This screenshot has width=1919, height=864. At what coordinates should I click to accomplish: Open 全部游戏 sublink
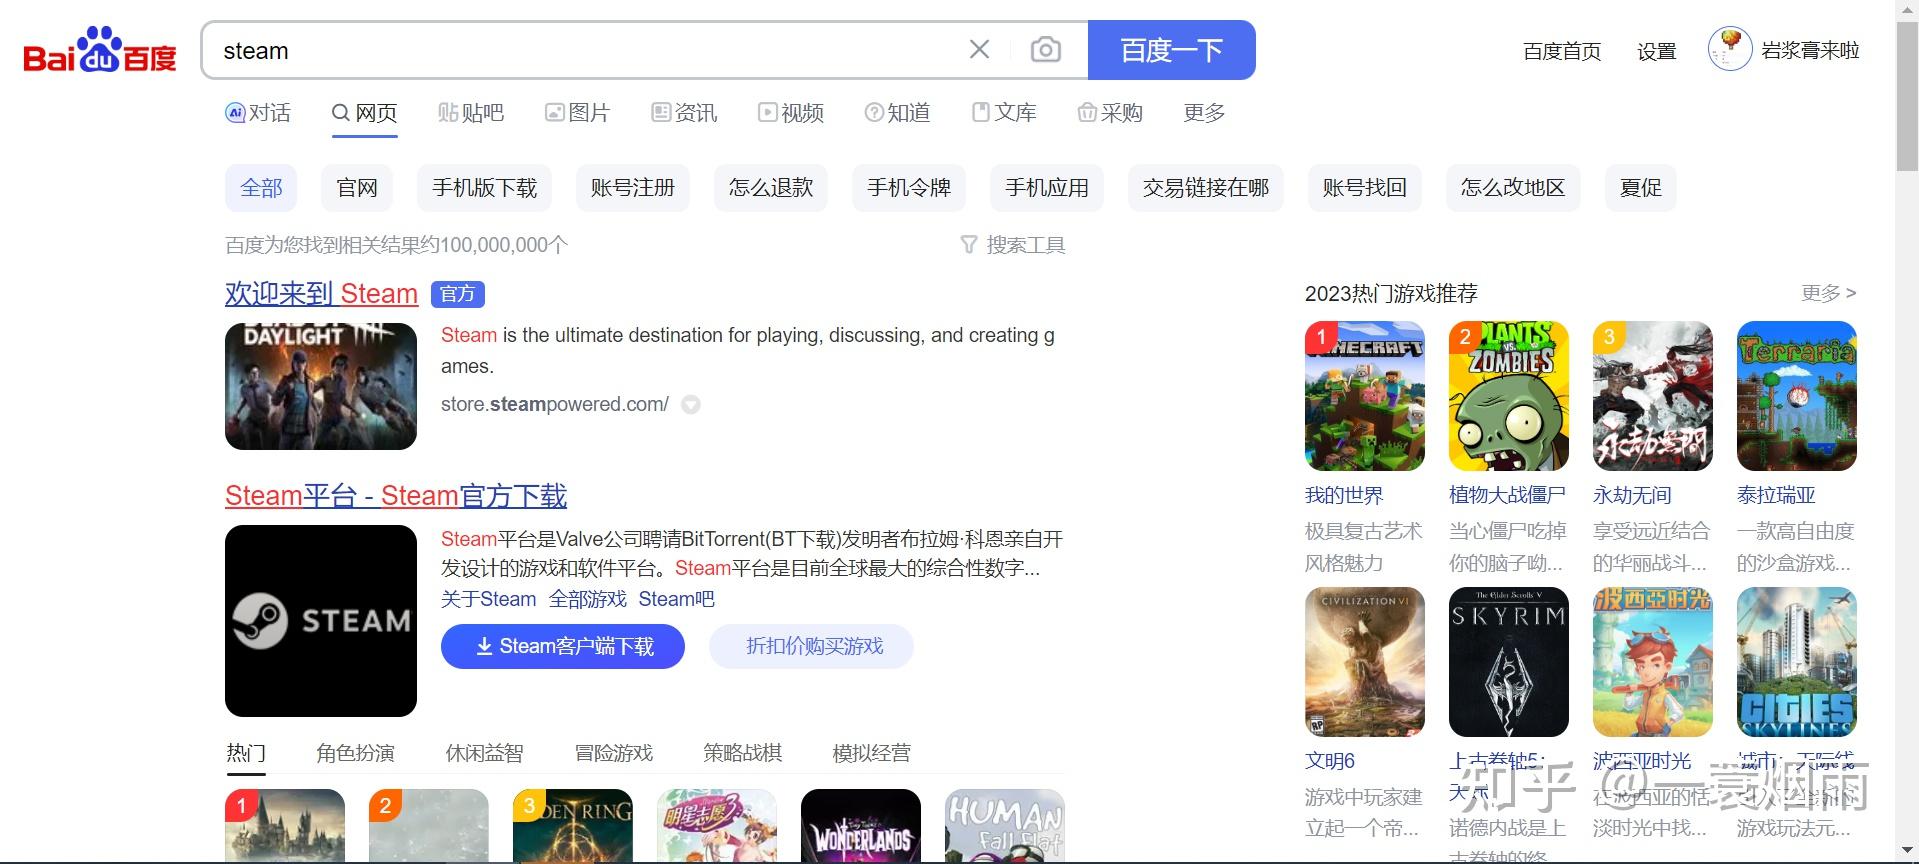(x=588, y=599)
